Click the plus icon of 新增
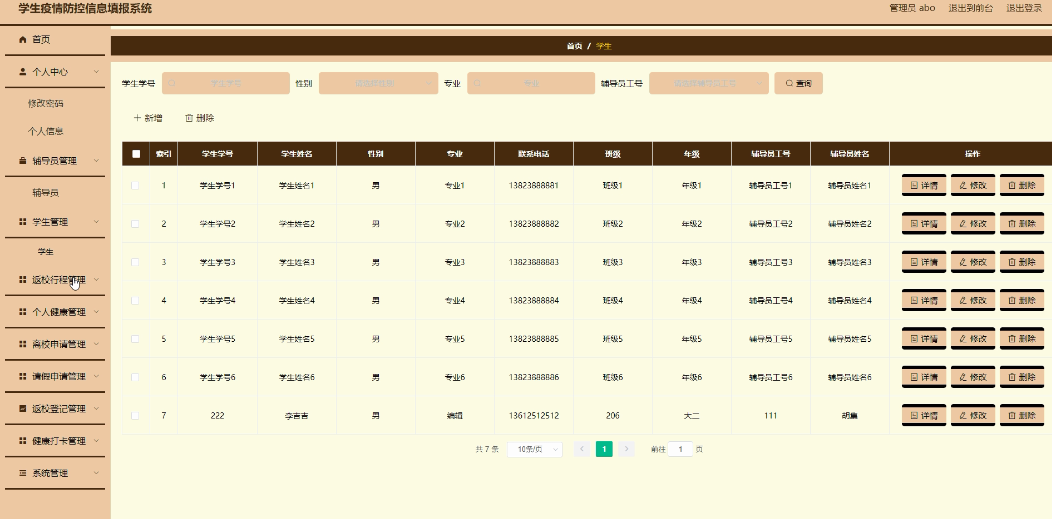 138,118
